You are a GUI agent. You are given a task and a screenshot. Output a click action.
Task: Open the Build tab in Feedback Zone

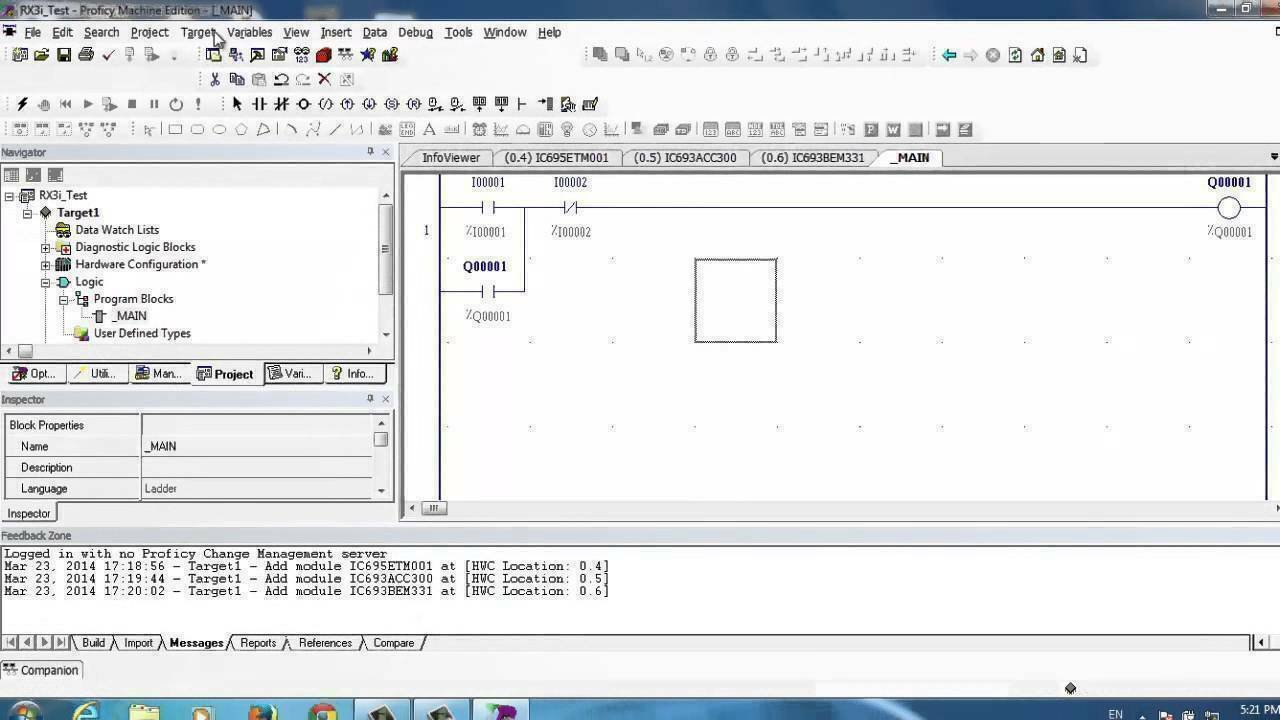[x=93, y=642]
